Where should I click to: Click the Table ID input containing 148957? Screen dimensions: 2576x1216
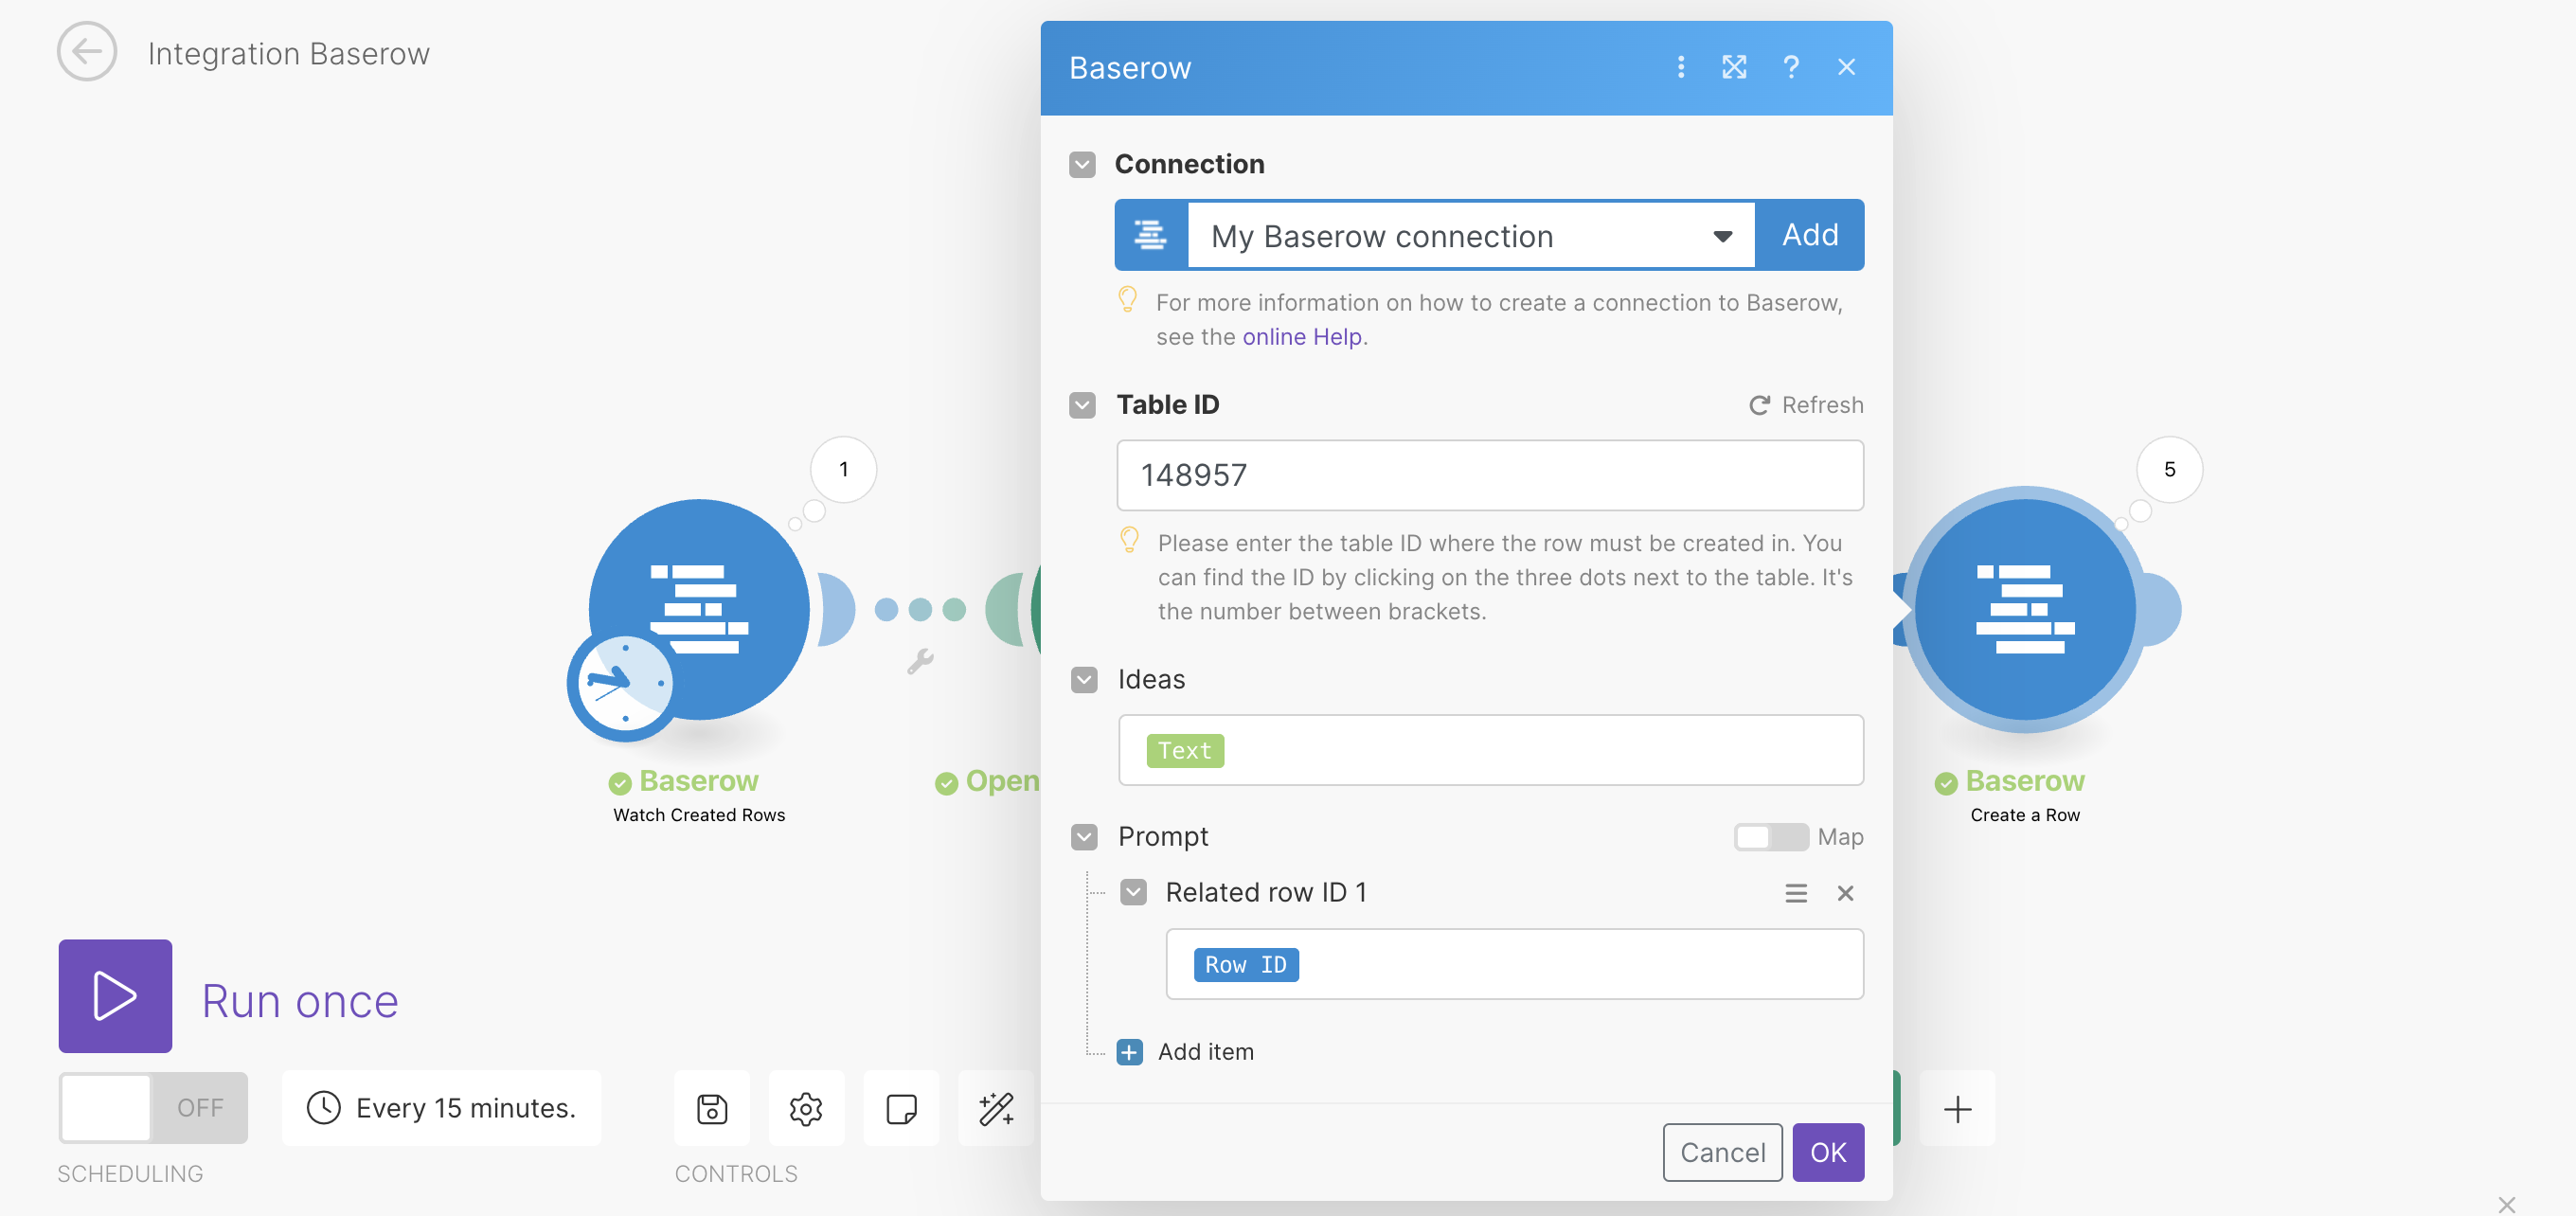[1489, 476]
